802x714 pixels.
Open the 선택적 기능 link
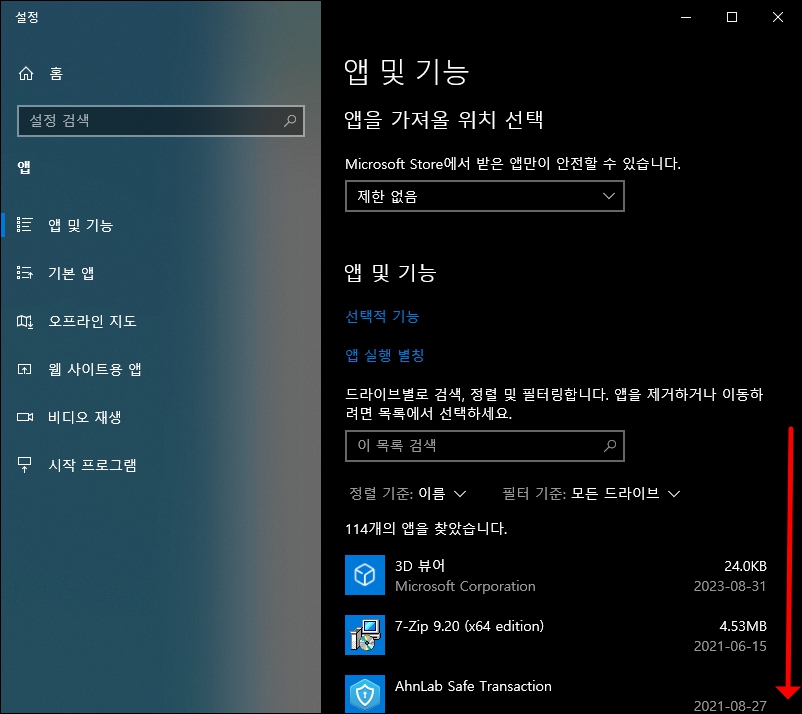(383, 317)
